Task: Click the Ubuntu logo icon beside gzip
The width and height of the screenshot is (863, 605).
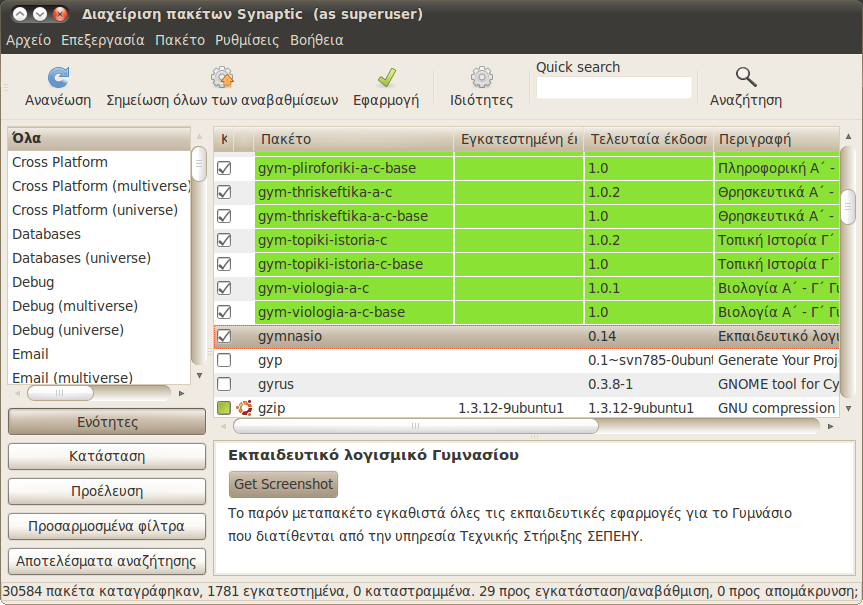Action: coord(244,408)
